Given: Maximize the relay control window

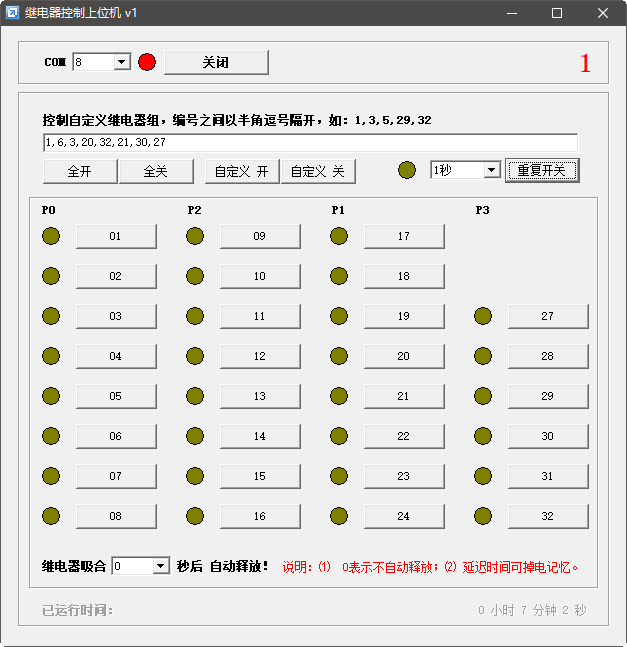Looking at the screenshot, I should [x=557, y=13].
